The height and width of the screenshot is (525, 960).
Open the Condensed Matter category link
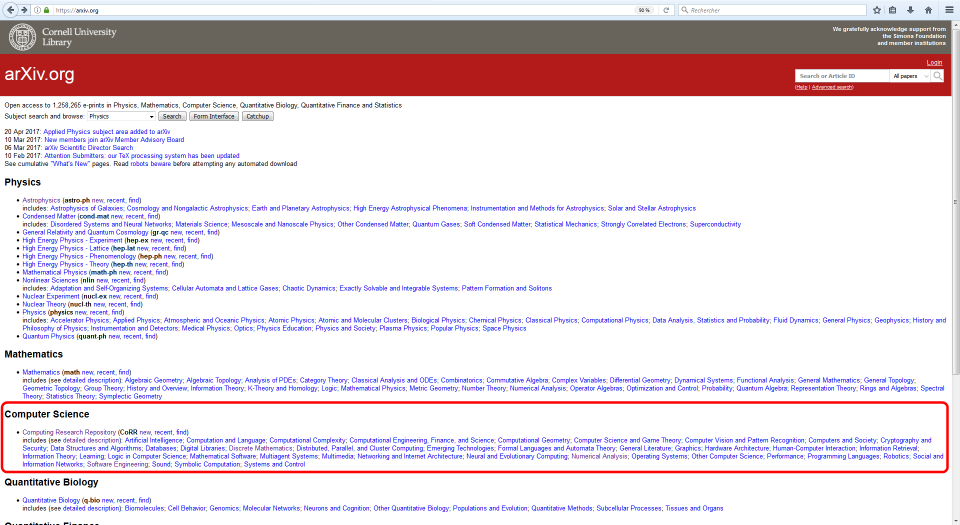(x=49, y=216)
